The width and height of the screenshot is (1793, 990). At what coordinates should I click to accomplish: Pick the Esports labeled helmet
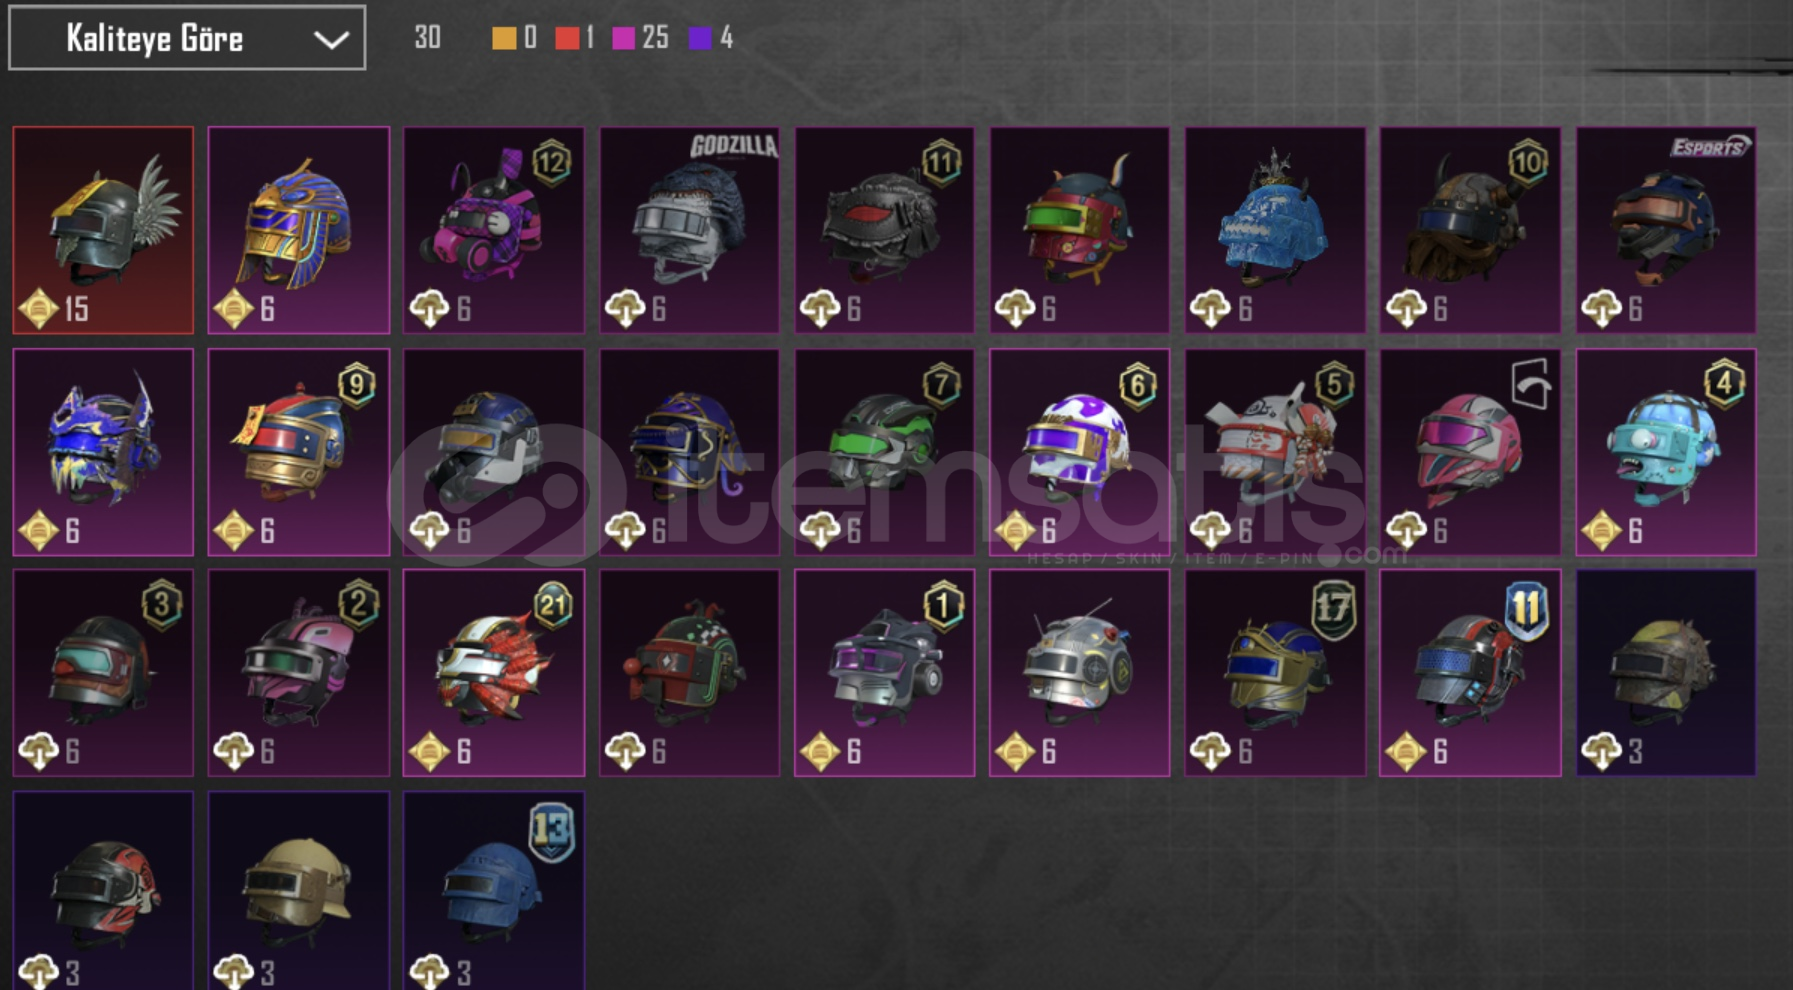pyautogui.click(x=1666, y=230)
